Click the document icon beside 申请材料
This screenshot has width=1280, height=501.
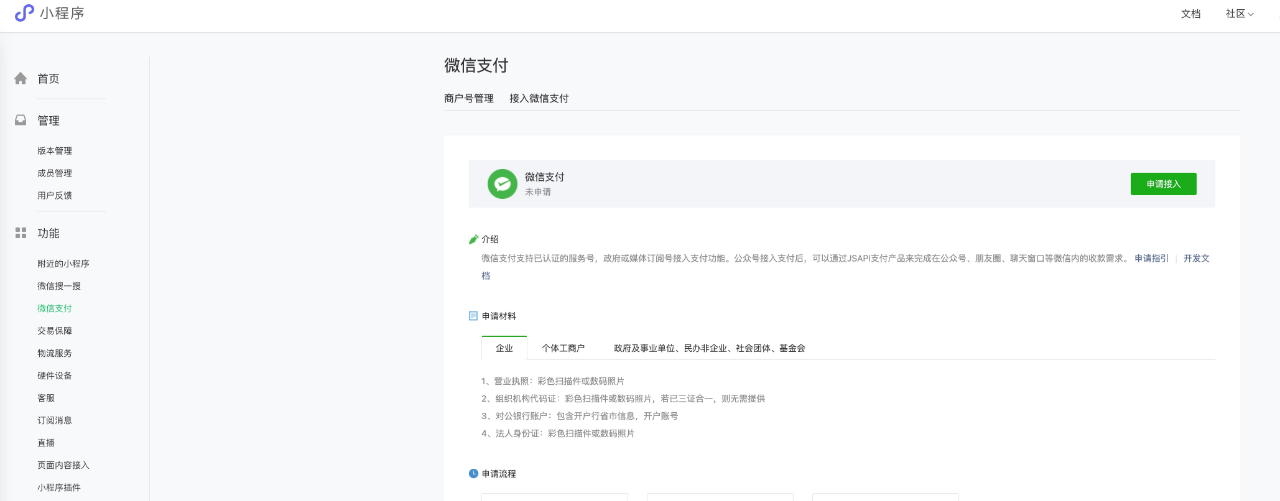474,316
